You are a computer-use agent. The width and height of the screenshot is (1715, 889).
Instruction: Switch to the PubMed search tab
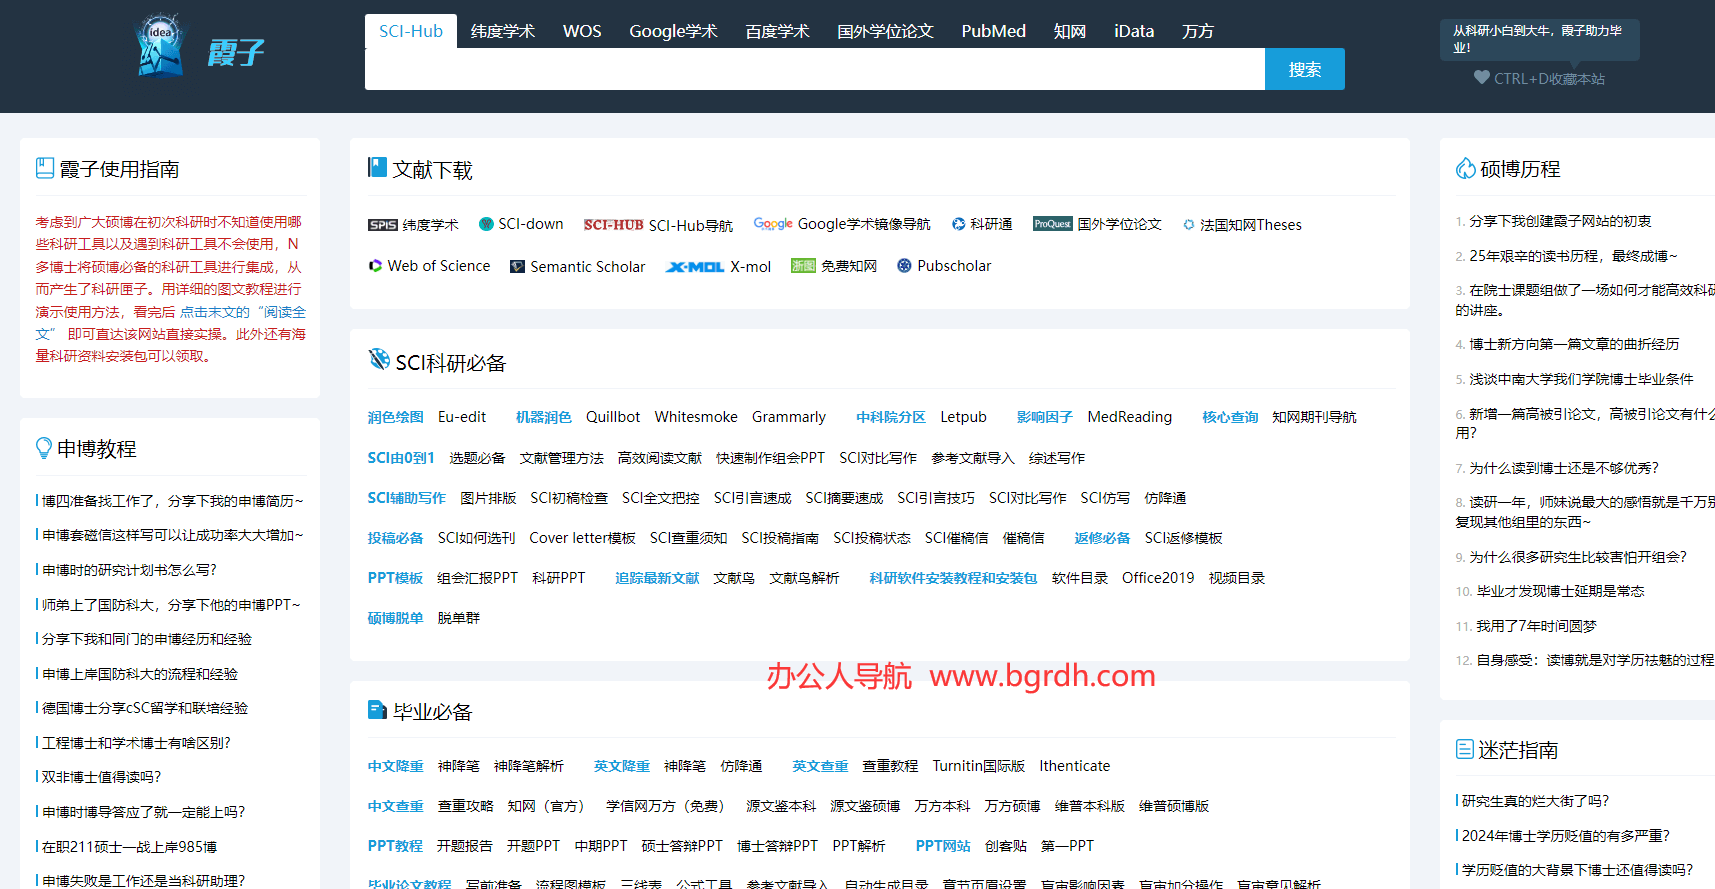(x=993, y=31)
